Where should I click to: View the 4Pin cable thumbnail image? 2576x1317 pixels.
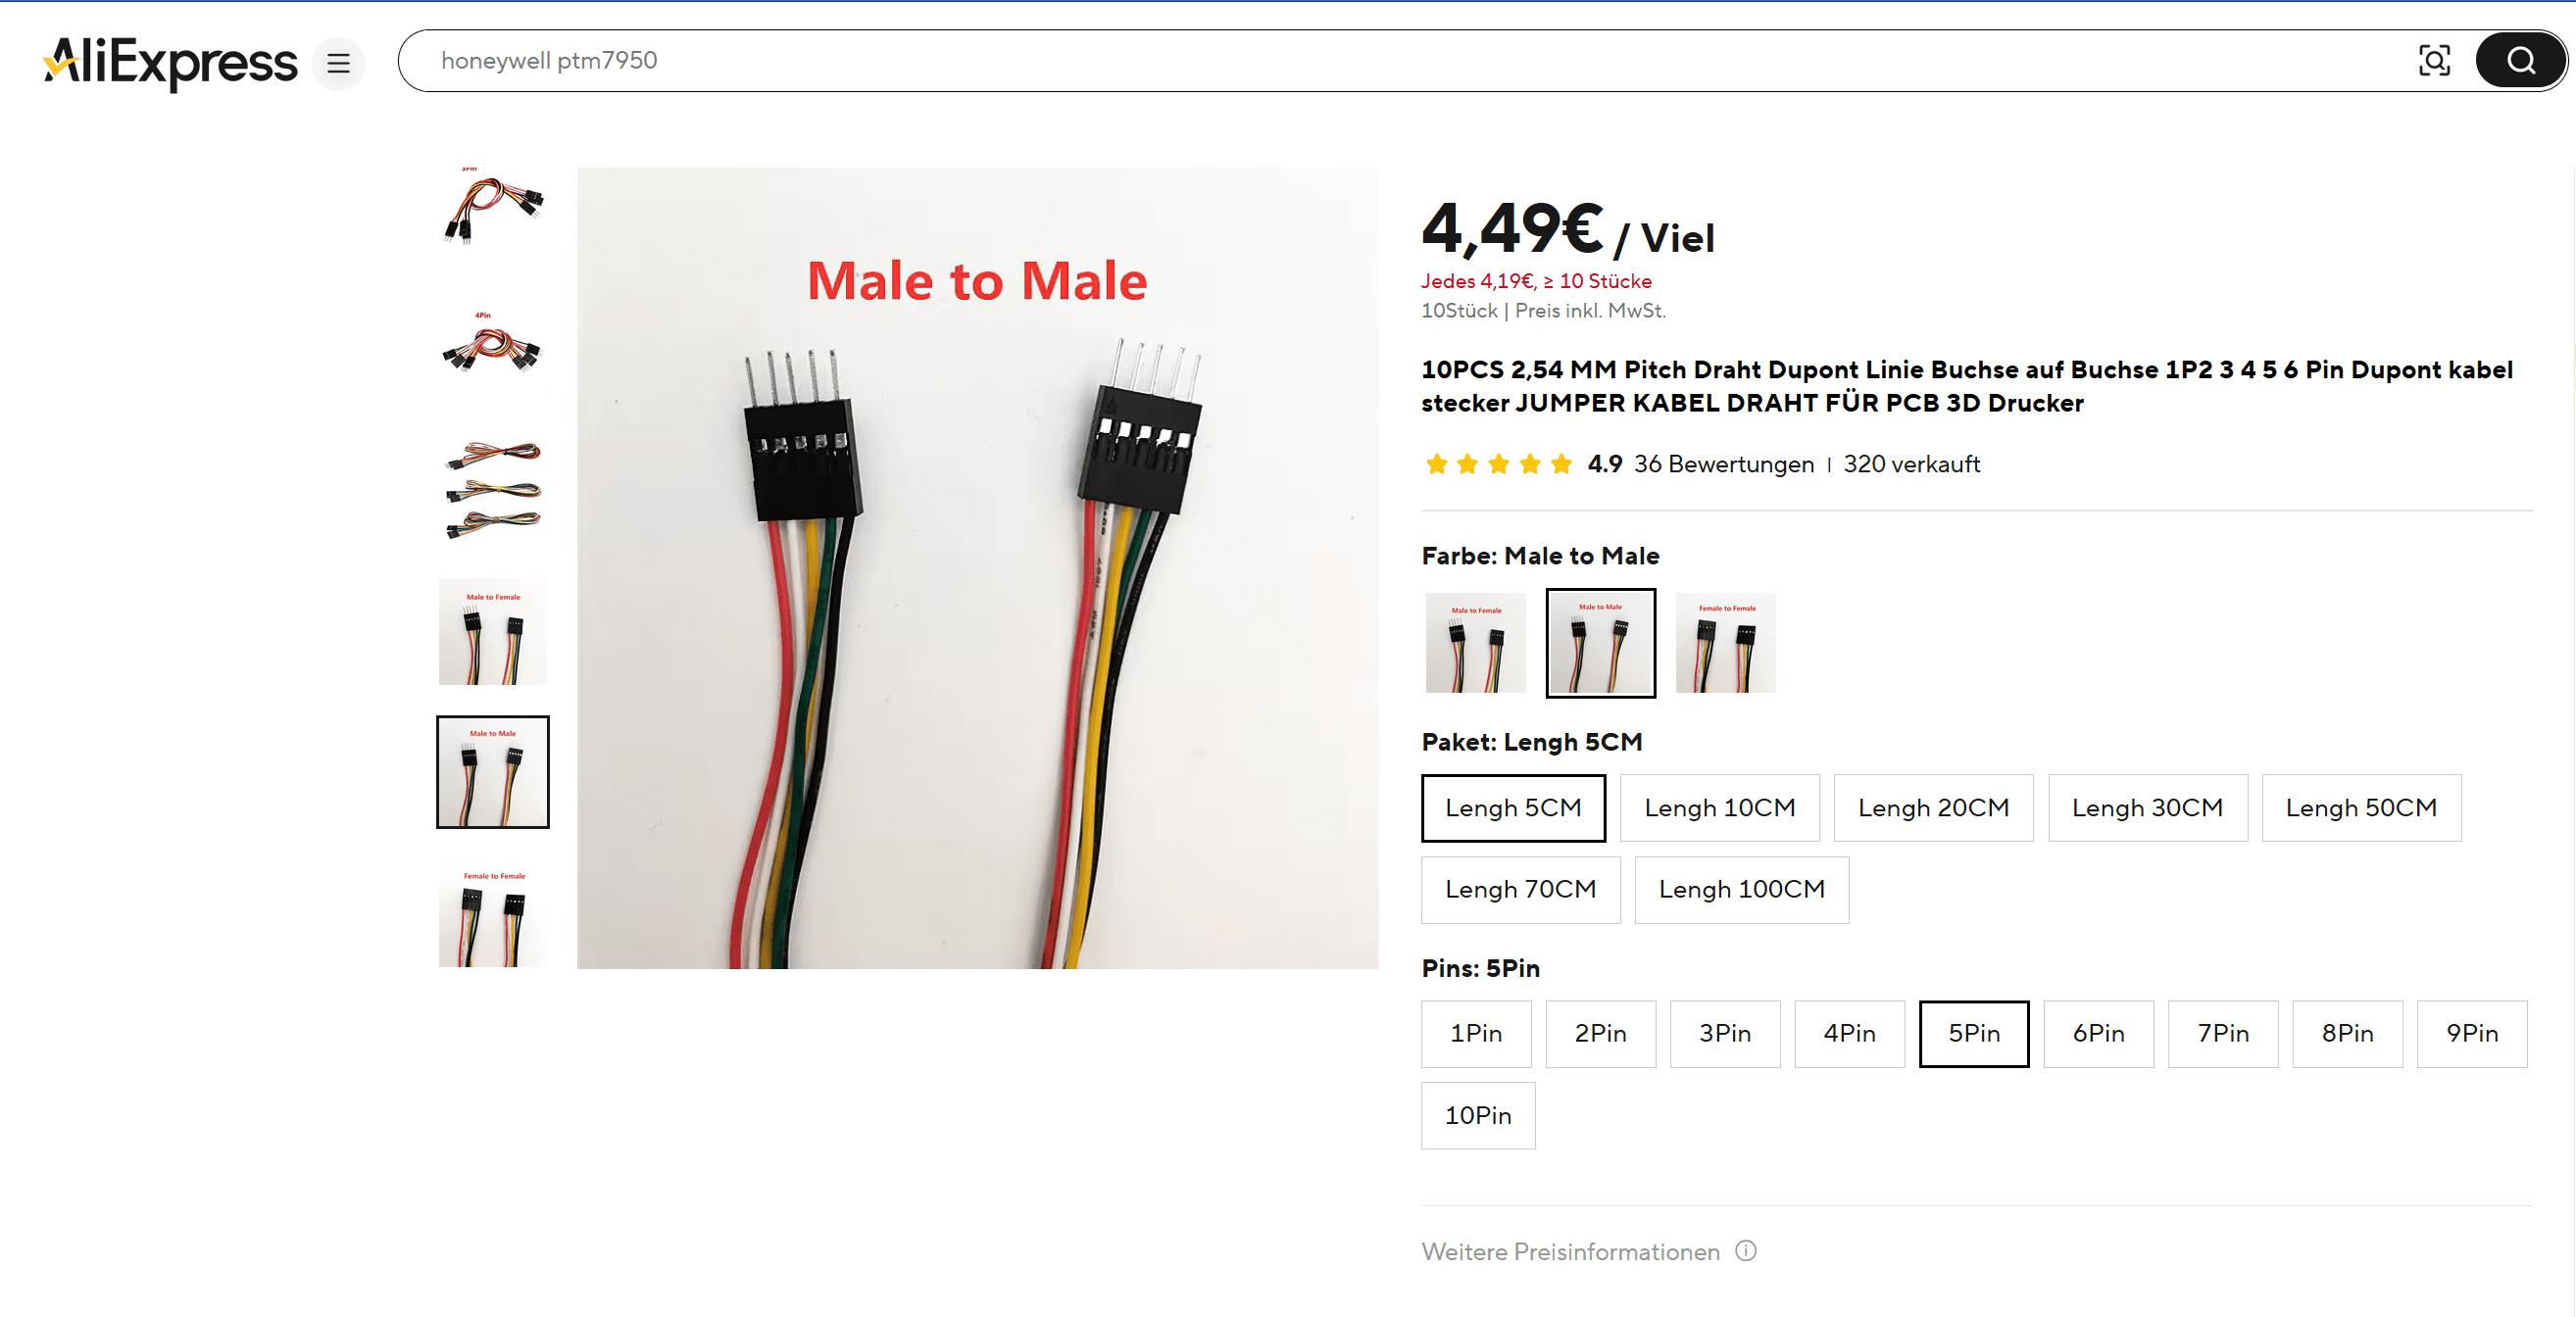(493, 345)
